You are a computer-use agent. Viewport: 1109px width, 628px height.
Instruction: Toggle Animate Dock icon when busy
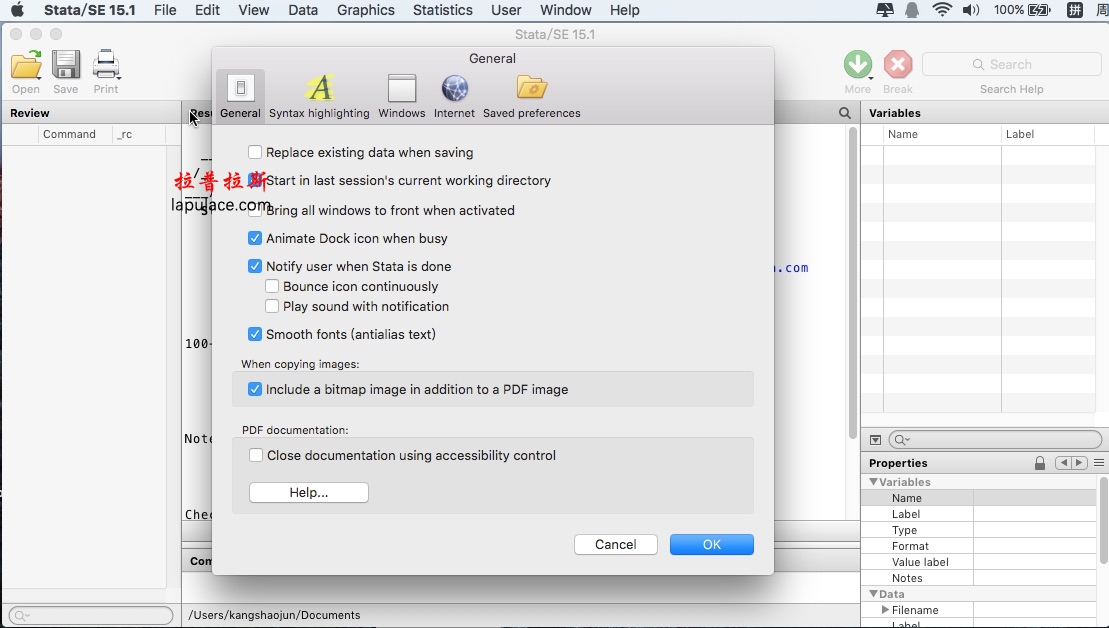click(255, 238)
